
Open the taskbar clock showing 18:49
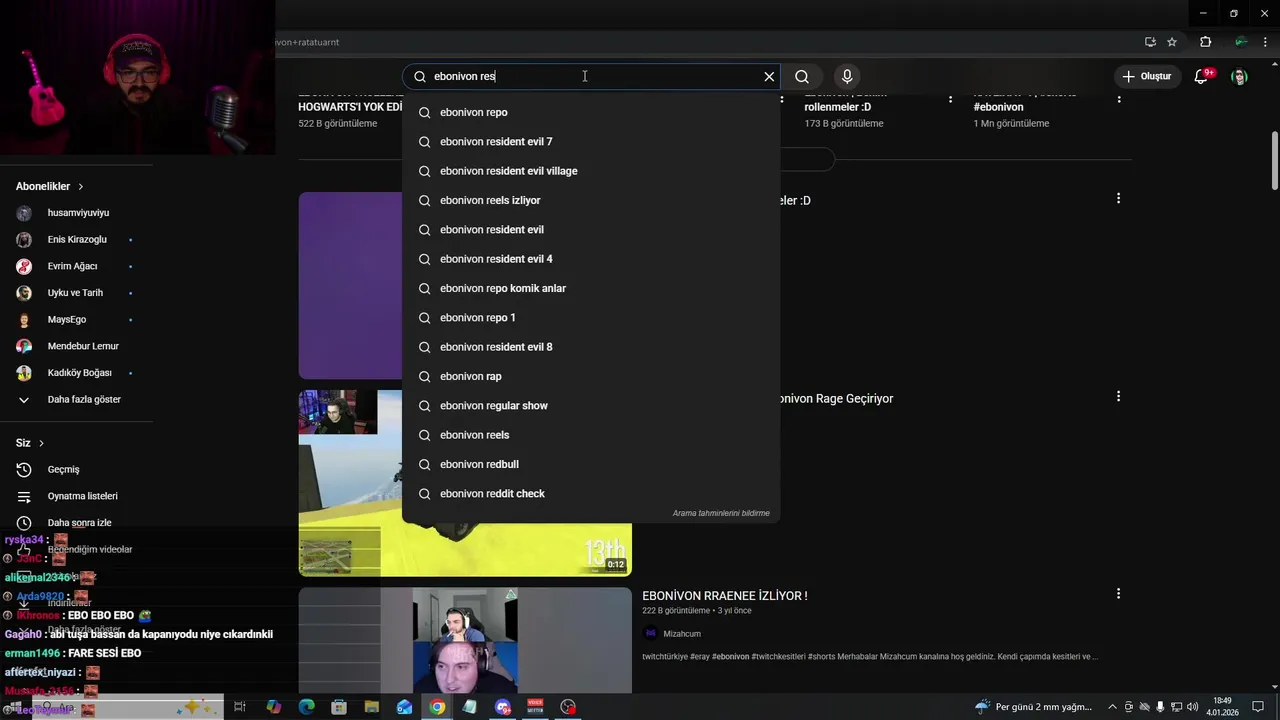(x=1222, y=707)
